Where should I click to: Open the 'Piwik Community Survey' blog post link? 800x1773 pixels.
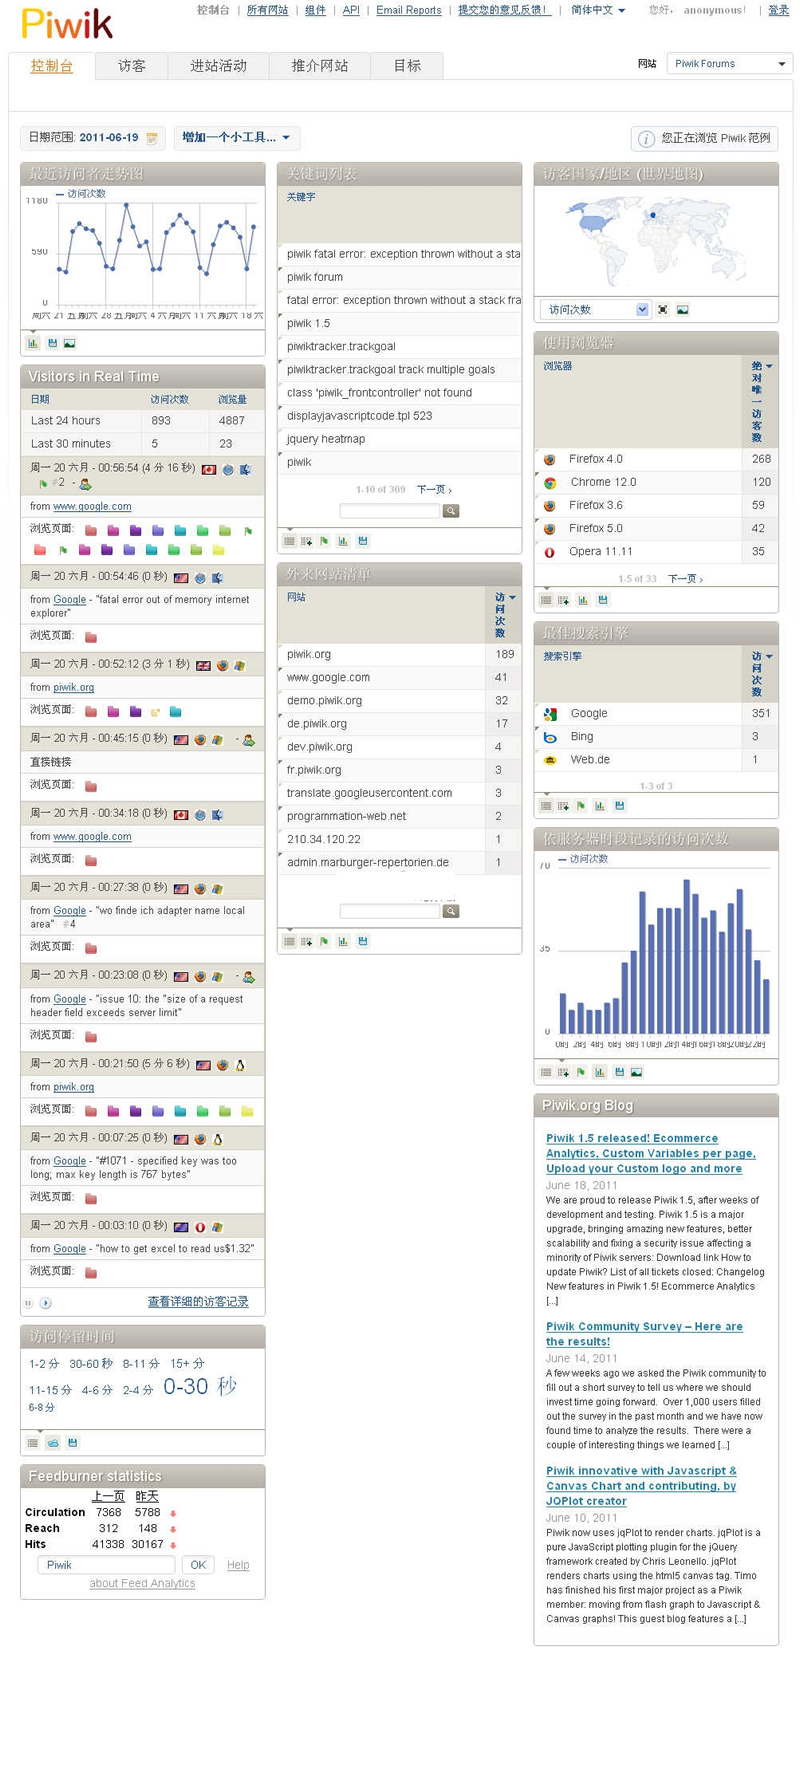pos(644,1334)
